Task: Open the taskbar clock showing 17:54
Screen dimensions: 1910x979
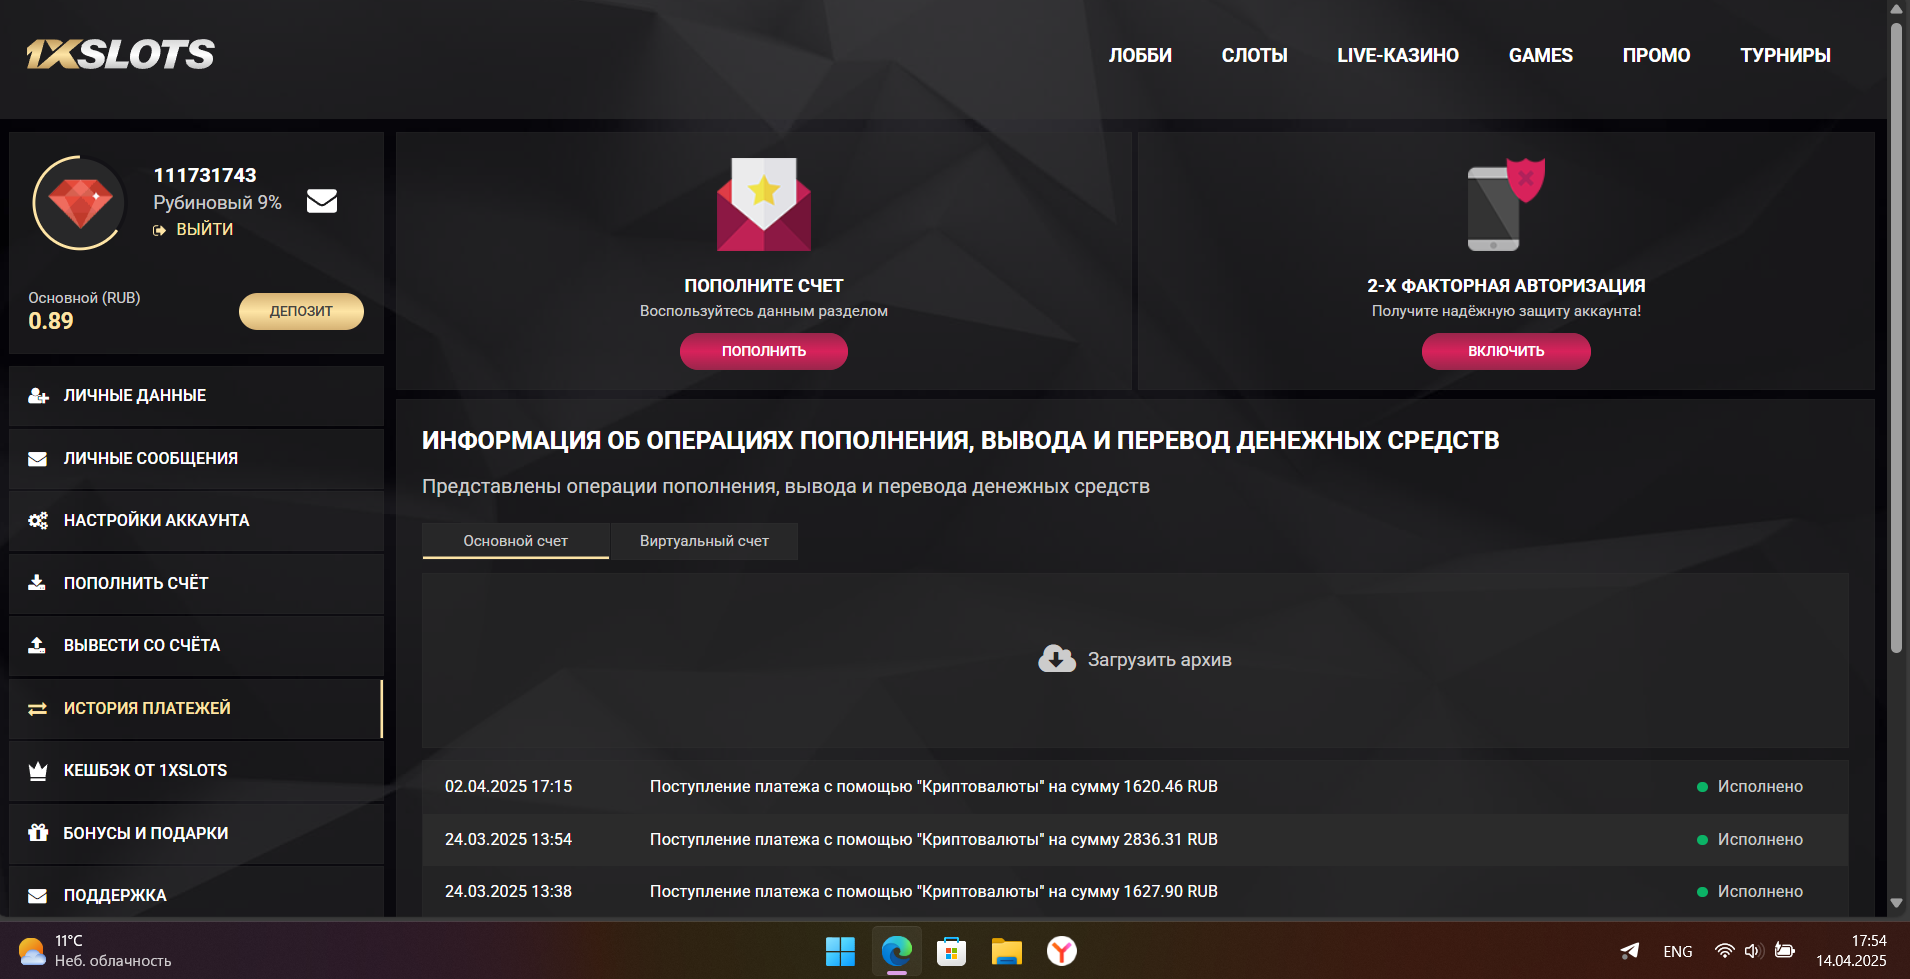Action: tap(1852, 951)
